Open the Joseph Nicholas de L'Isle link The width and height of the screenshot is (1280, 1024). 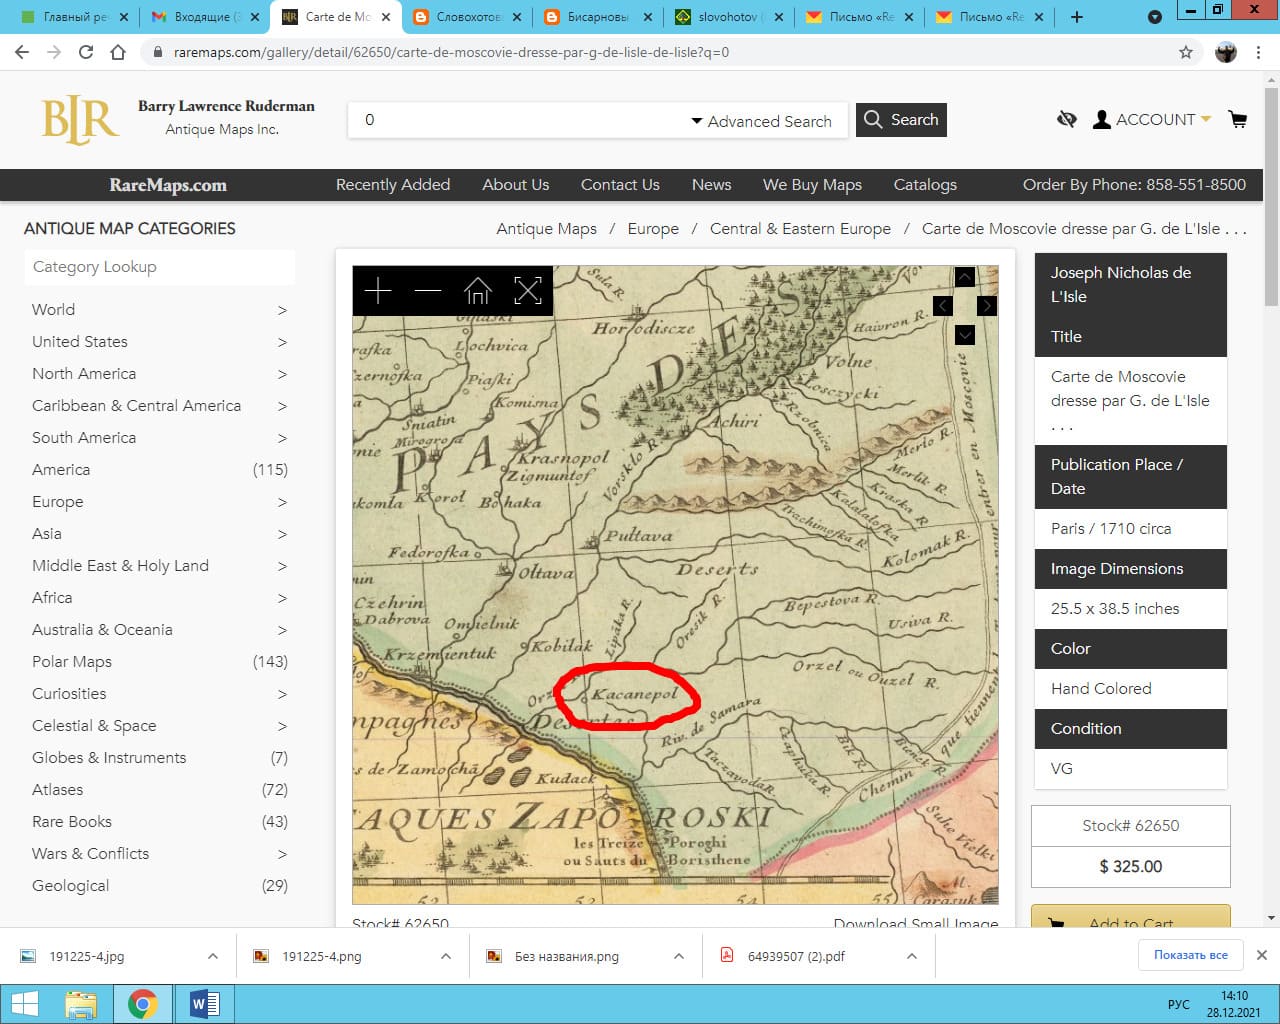coord(1130,285)
